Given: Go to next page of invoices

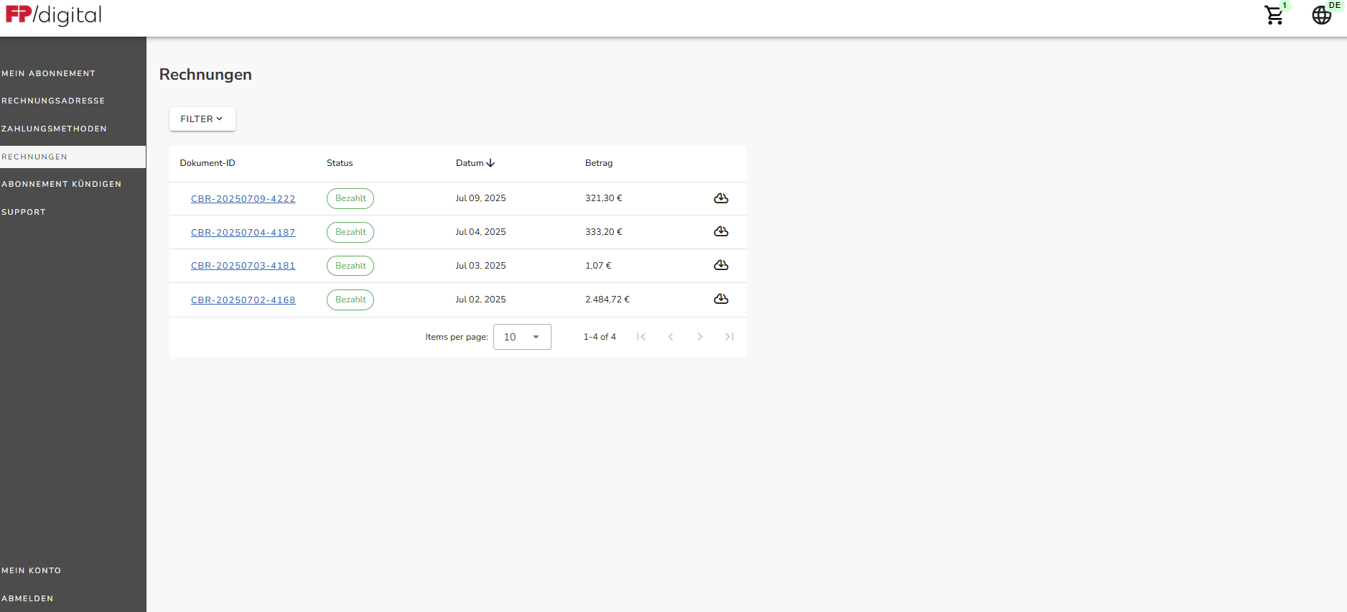Looking at the screenshot, I should click(x=700, y=337).
